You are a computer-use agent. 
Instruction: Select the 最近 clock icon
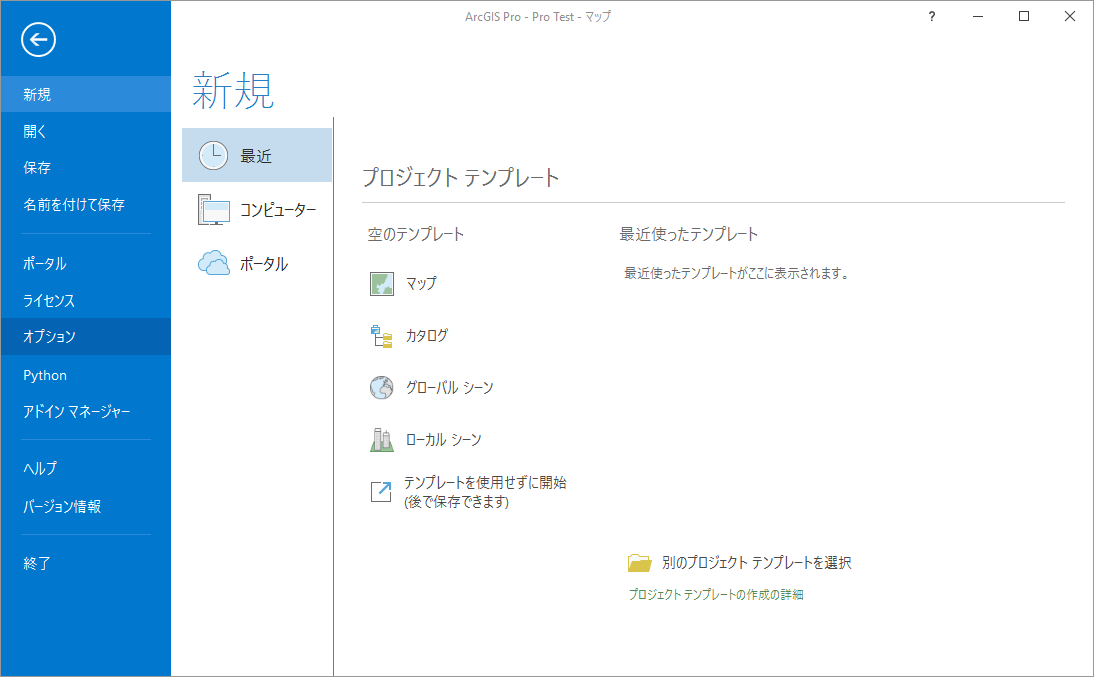coord(213,156)
